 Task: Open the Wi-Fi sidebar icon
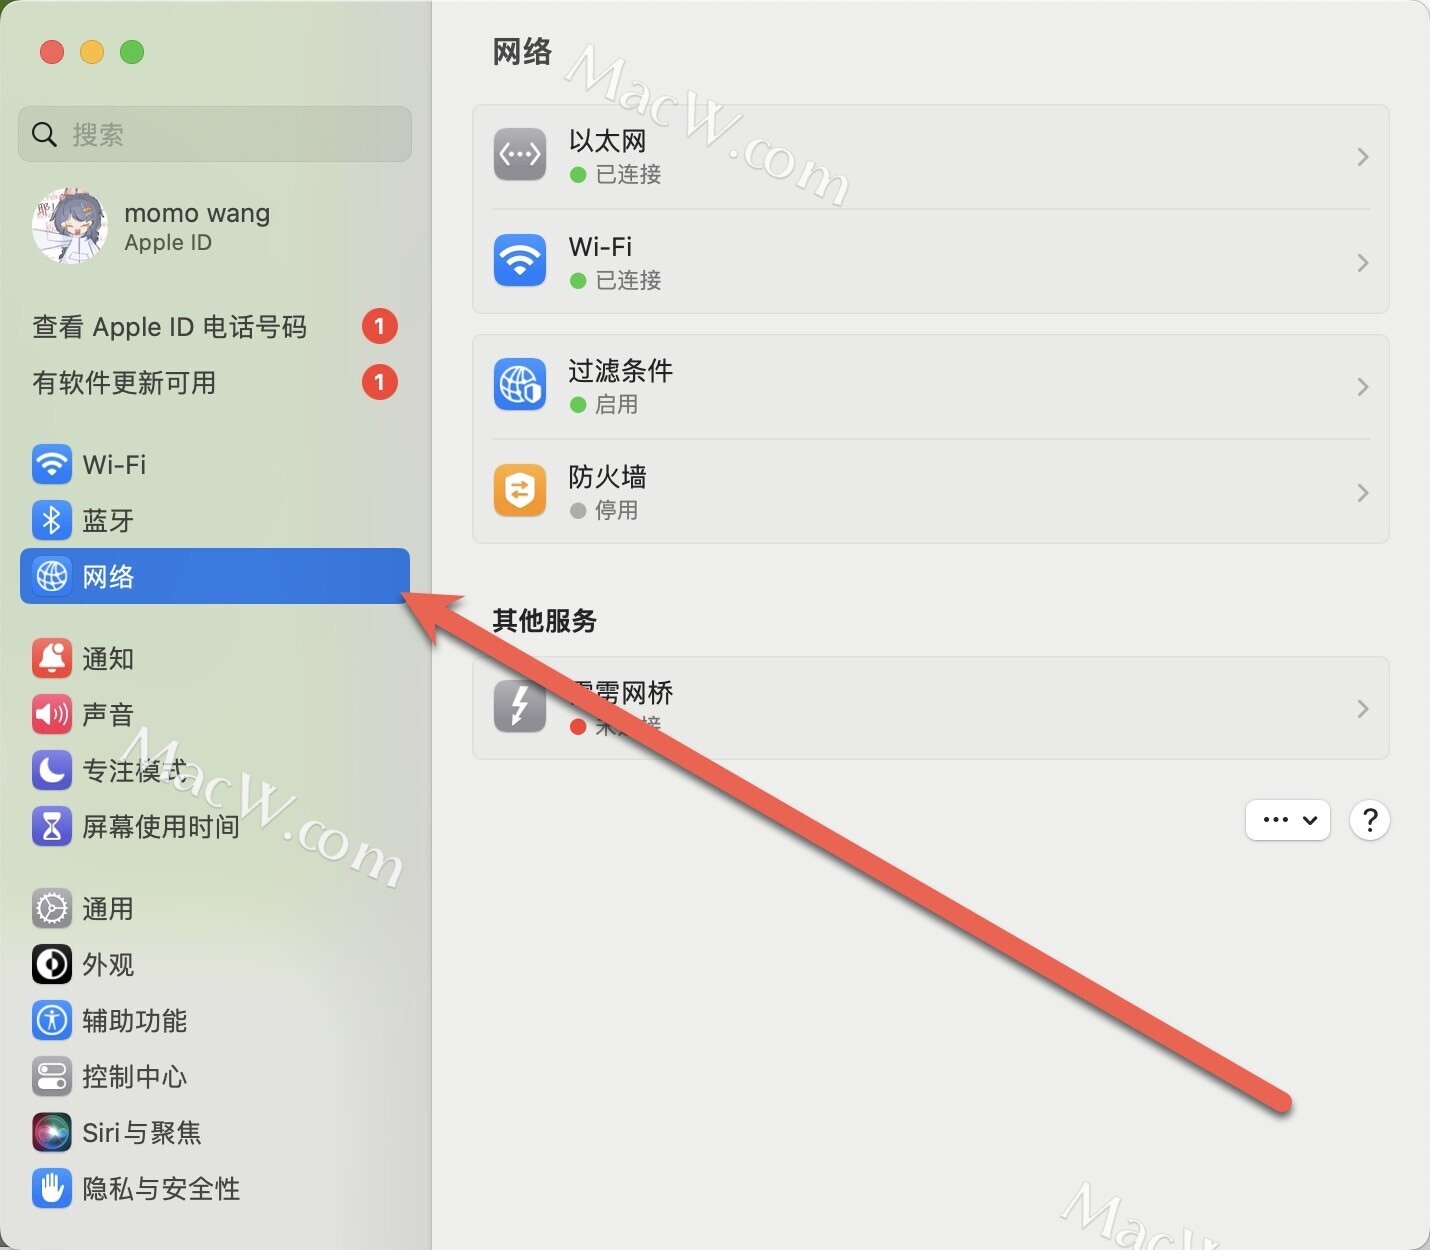[x=52, y=464]
